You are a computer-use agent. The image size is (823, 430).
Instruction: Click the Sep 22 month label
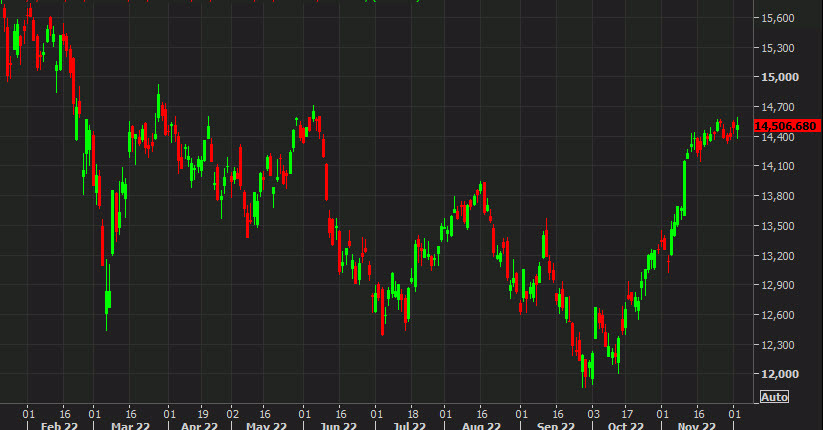point(556,425)
